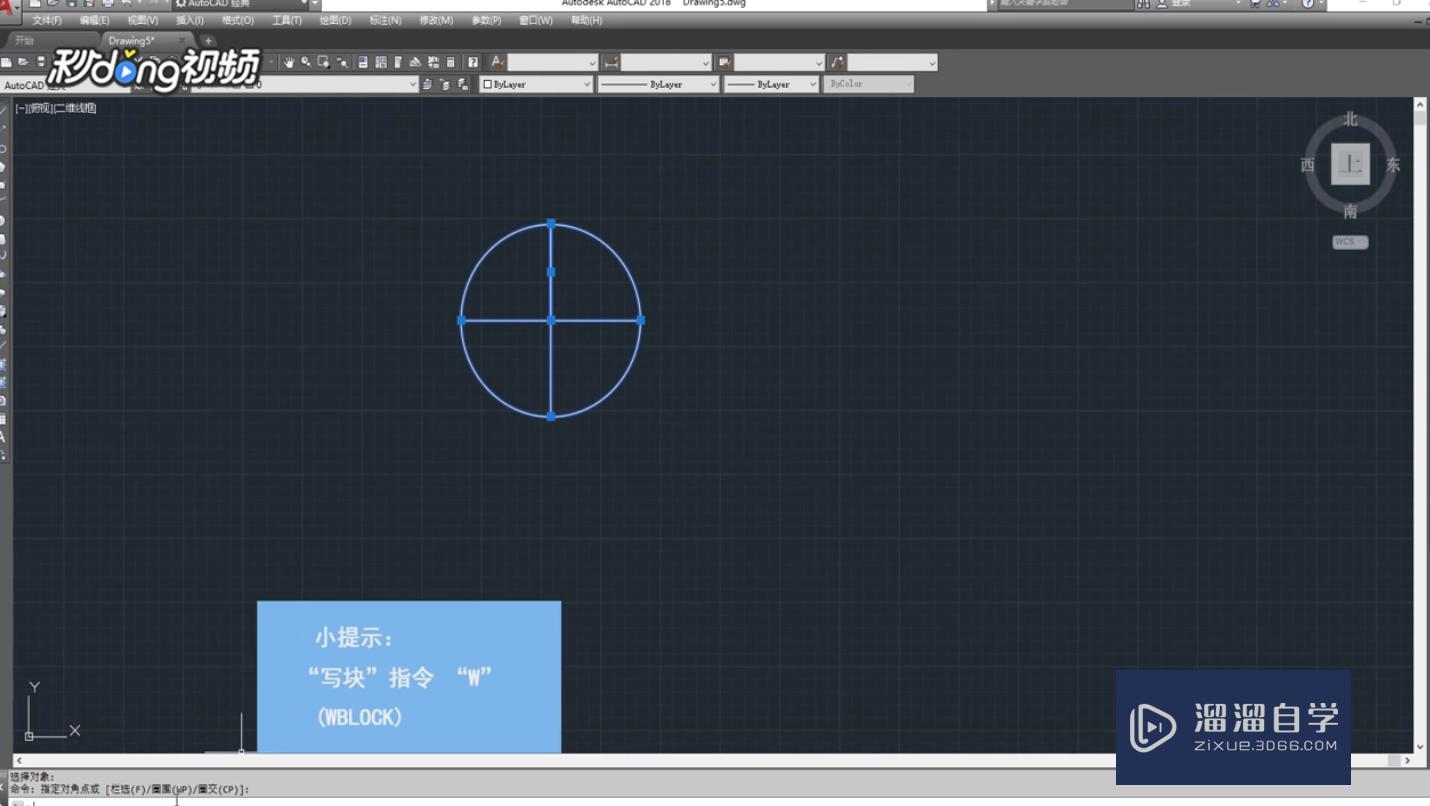
Task: Click the Multileader Style icon
Action: pyautogui.click(x=838, y=62)
